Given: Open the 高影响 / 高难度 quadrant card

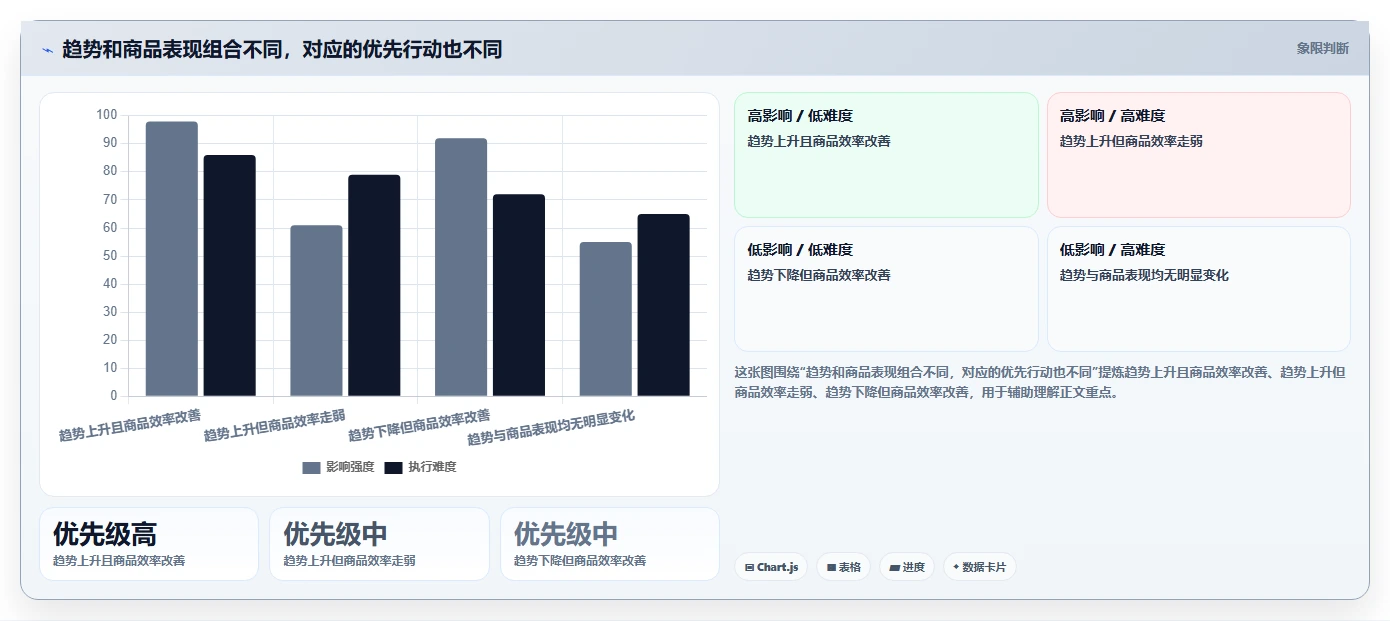Looking at the screenshot, I should [x=1198, y=155].
